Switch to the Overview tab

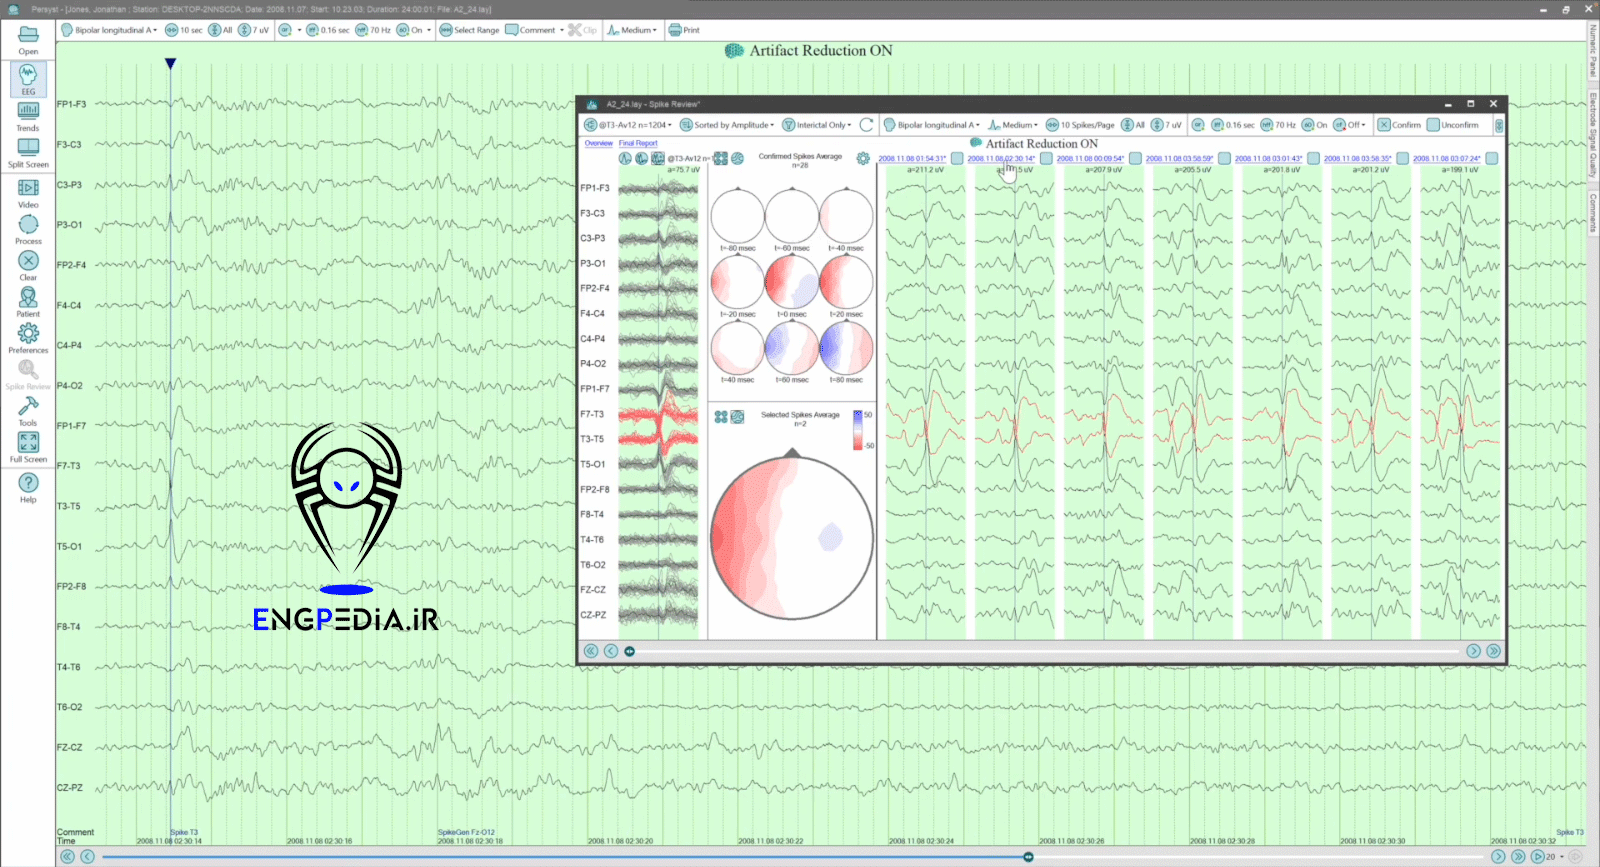coord(599,143)
